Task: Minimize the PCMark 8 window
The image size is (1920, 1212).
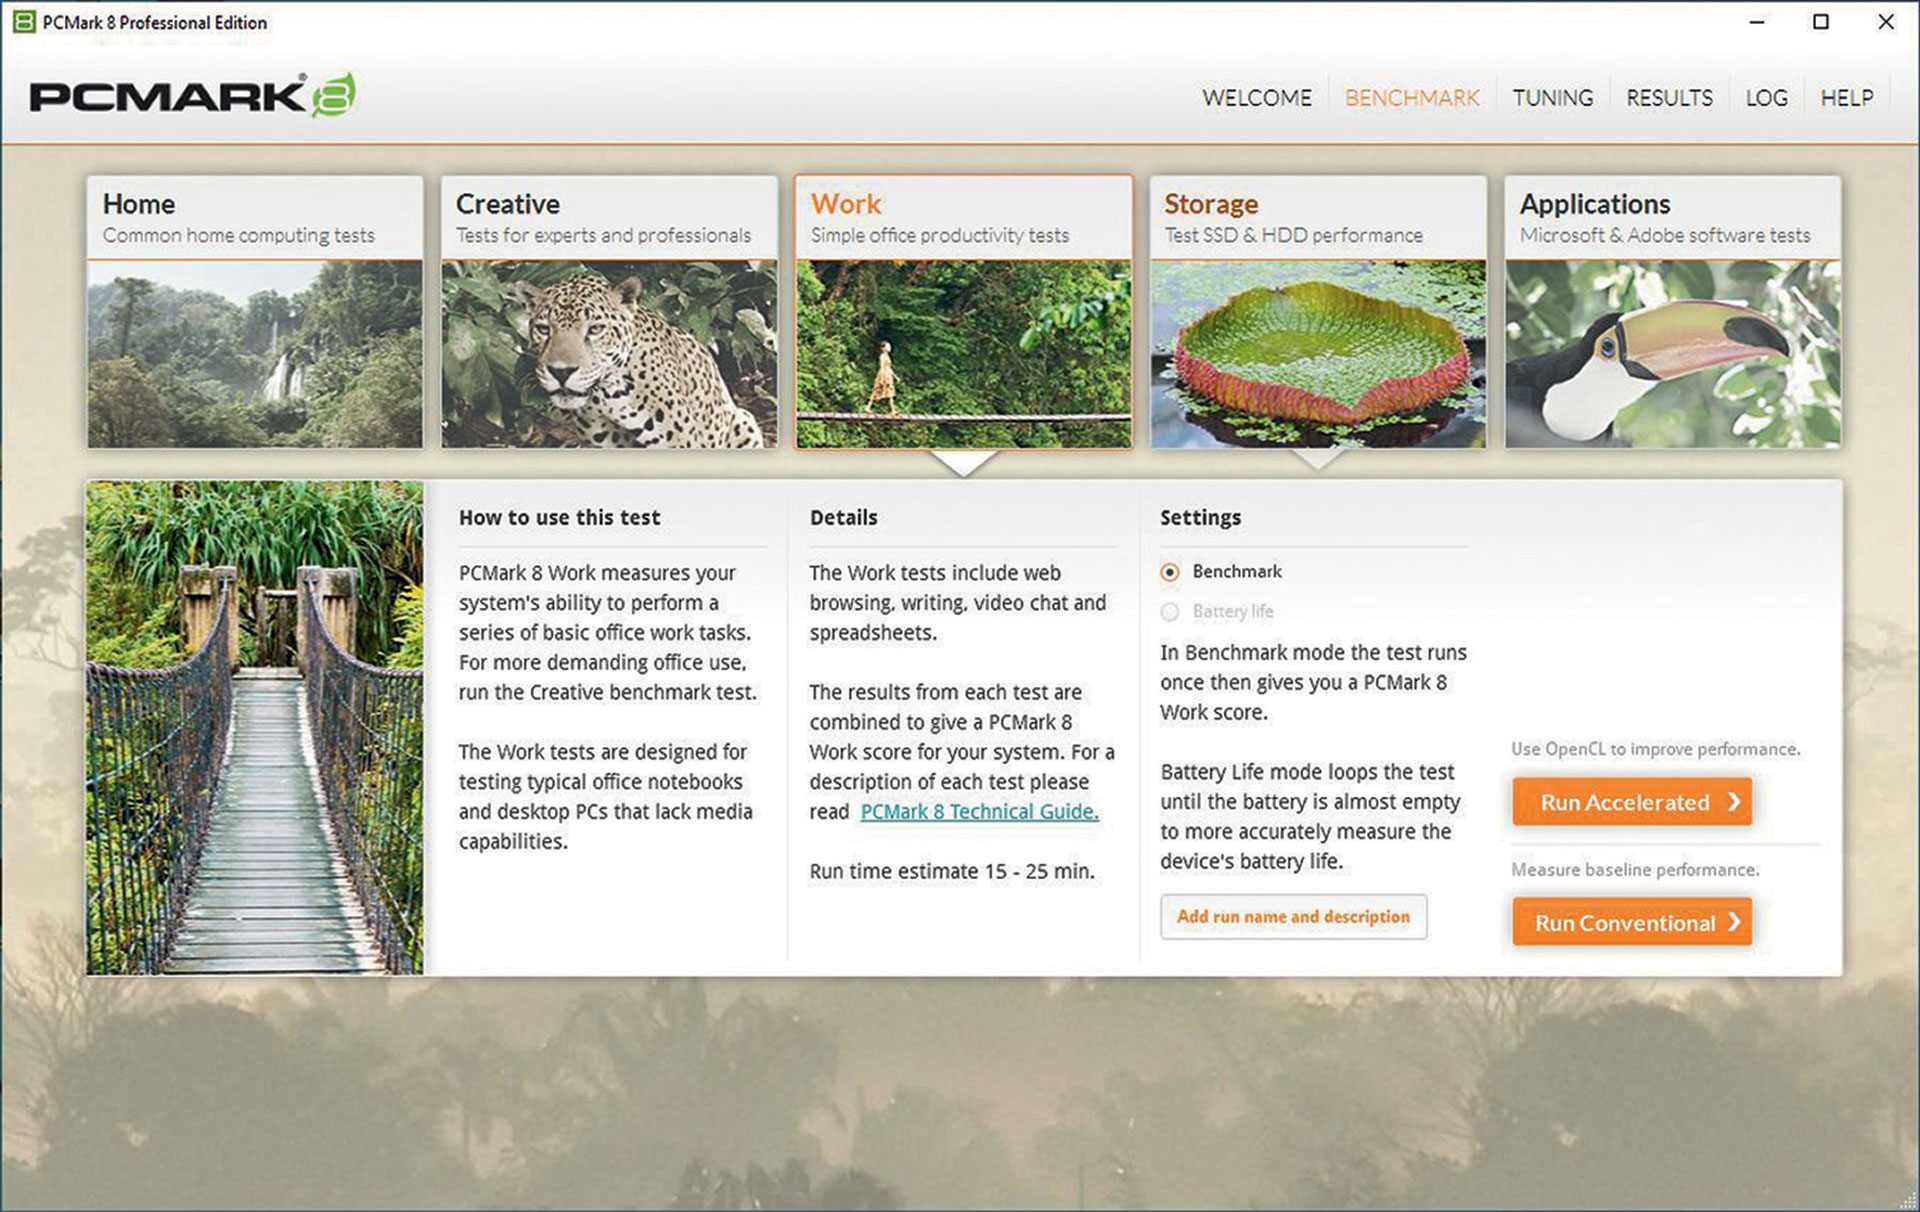Action: tap(1757, 22)
